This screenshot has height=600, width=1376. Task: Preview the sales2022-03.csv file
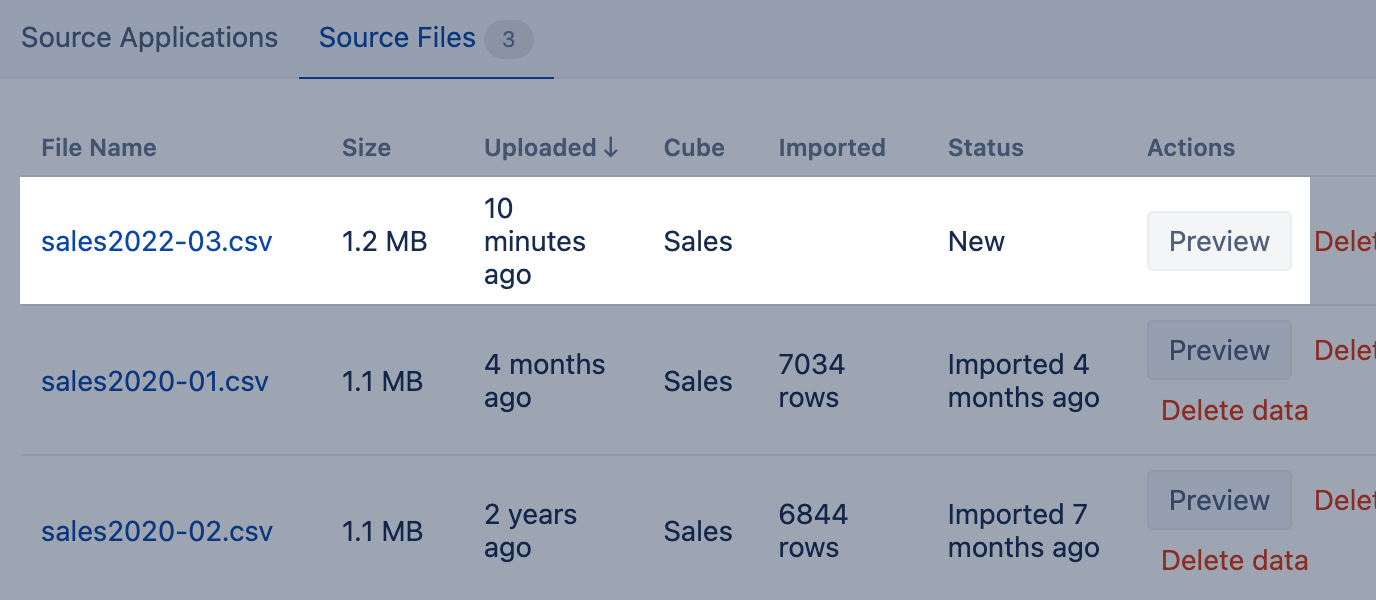[1219, 241]
